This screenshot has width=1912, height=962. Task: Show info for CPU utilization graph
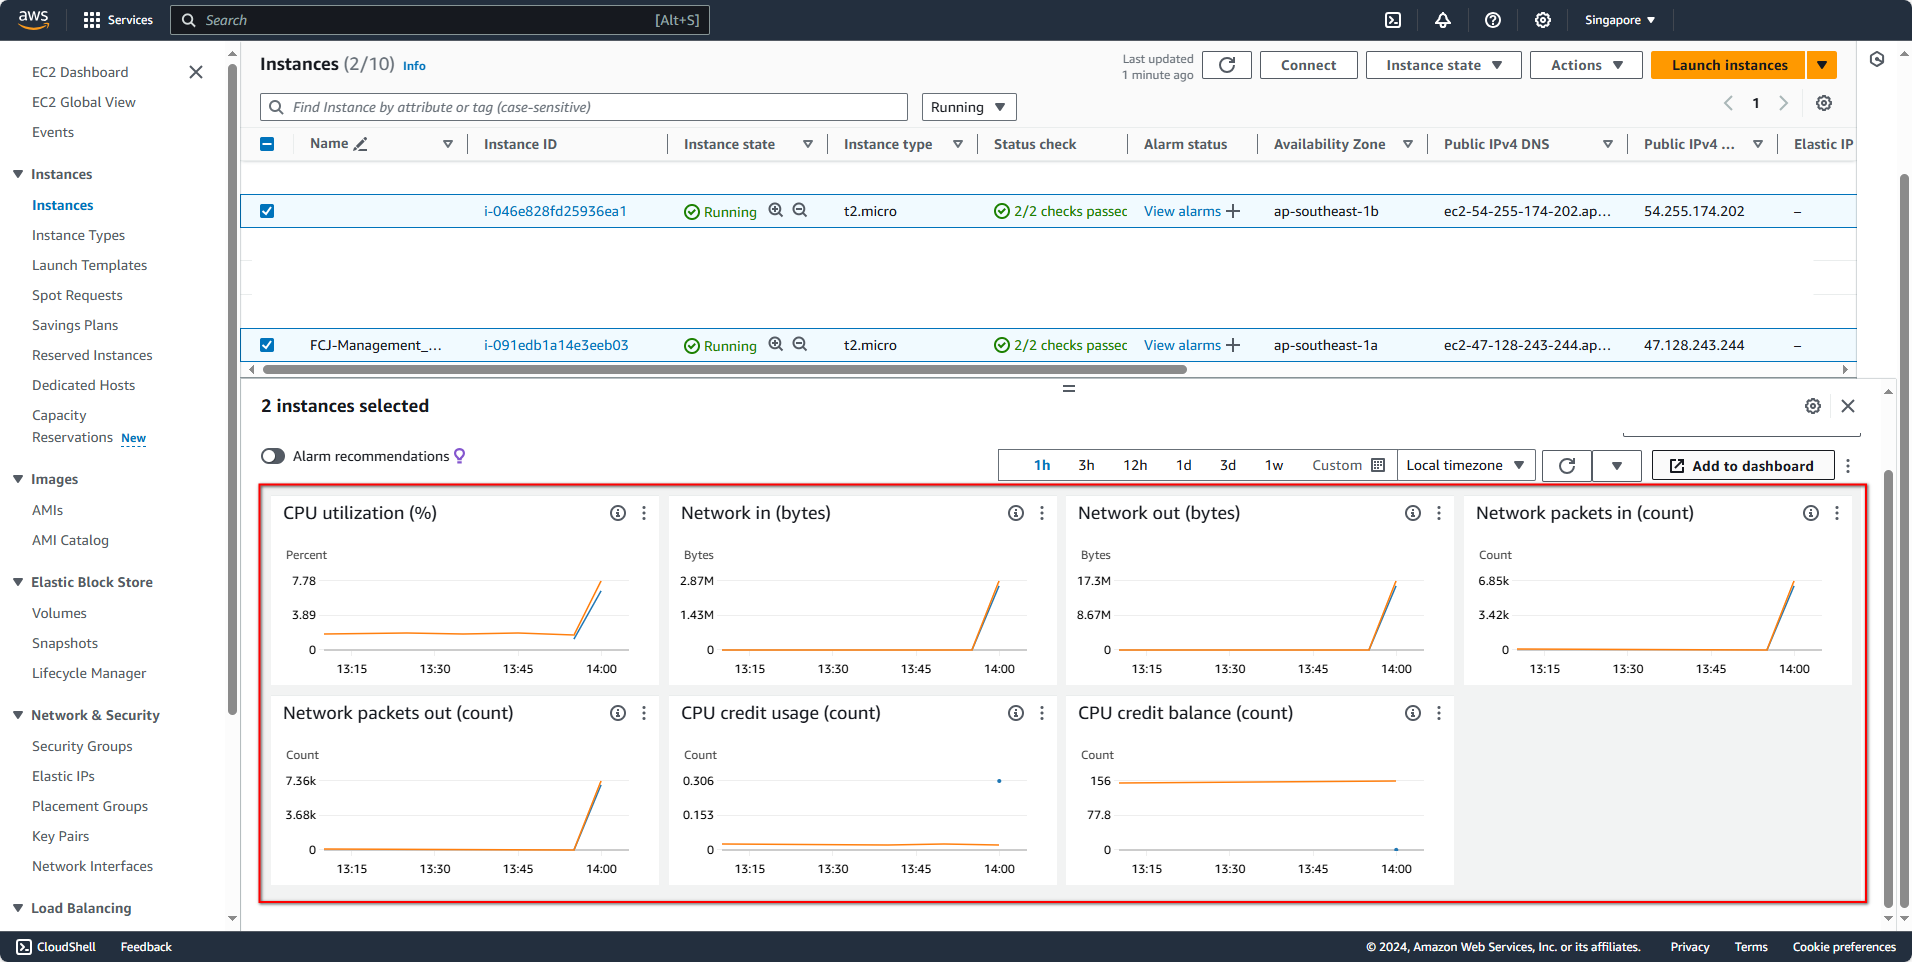click(x=618, y=513)
